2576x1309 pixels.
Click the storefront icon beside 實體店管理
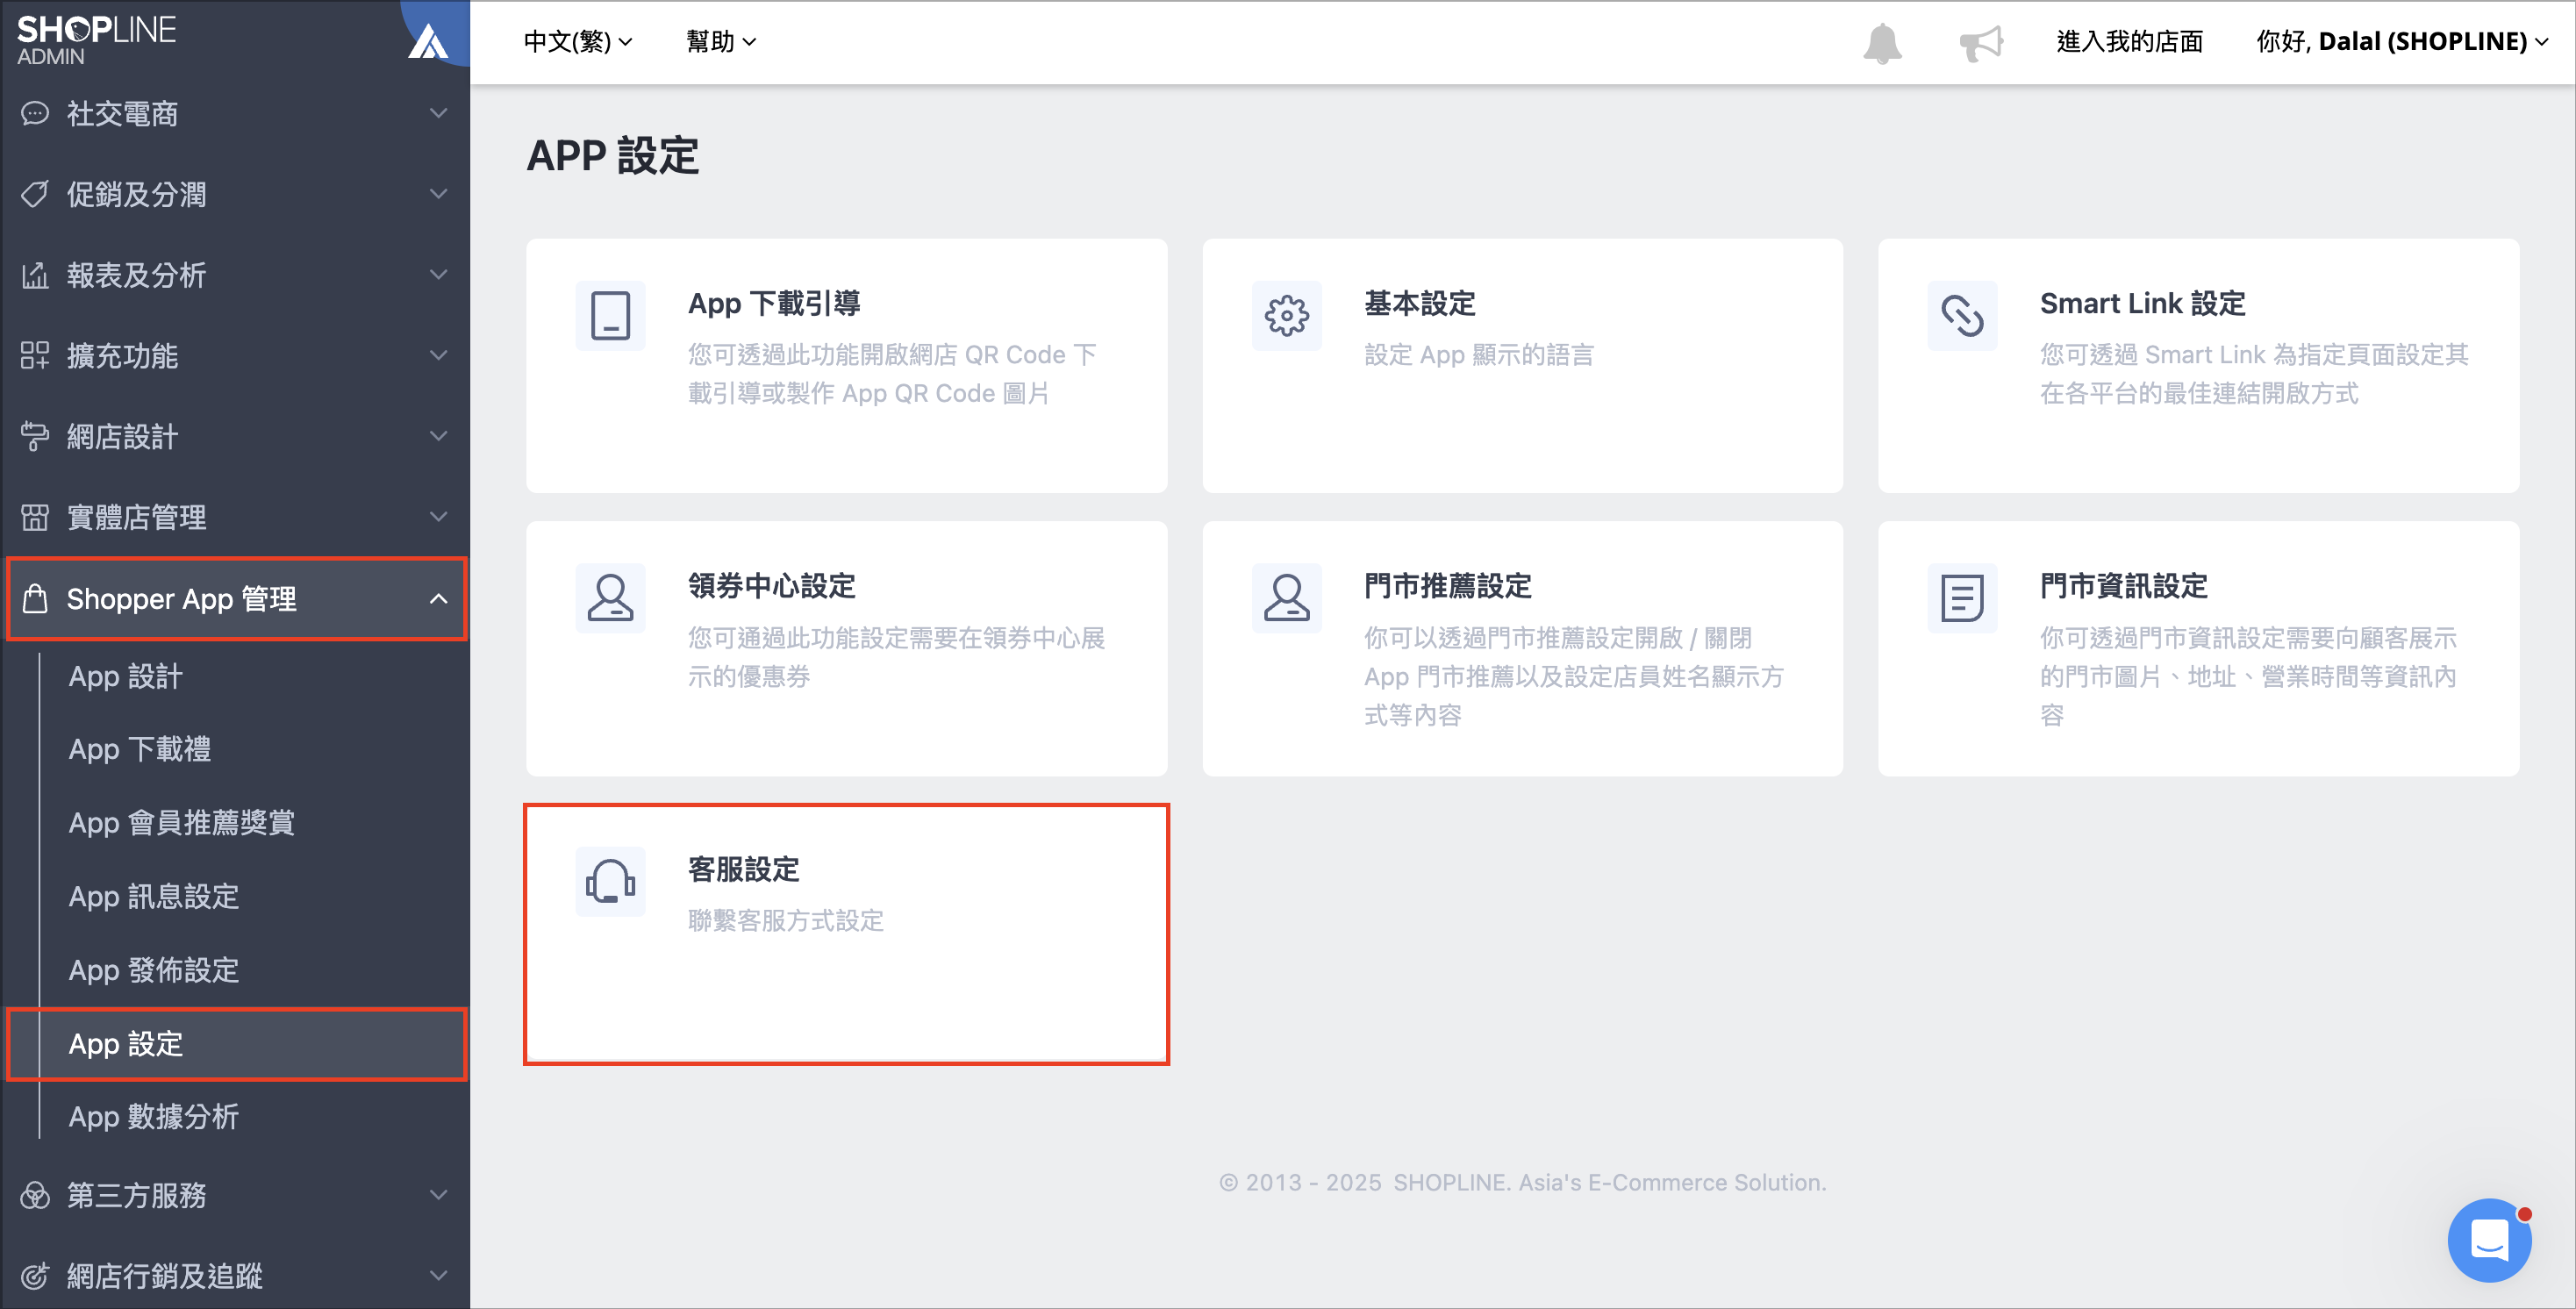35,517
